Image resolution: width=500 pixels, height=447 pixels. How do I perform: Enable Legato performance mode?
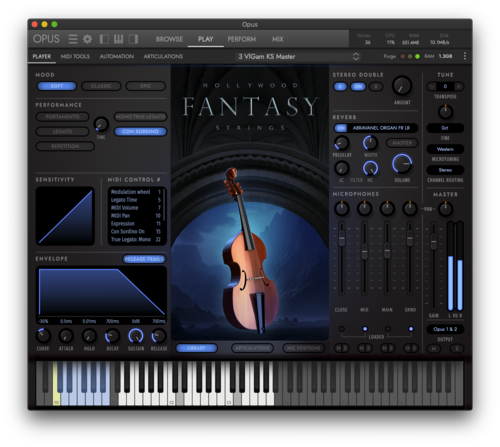[62, 131]
